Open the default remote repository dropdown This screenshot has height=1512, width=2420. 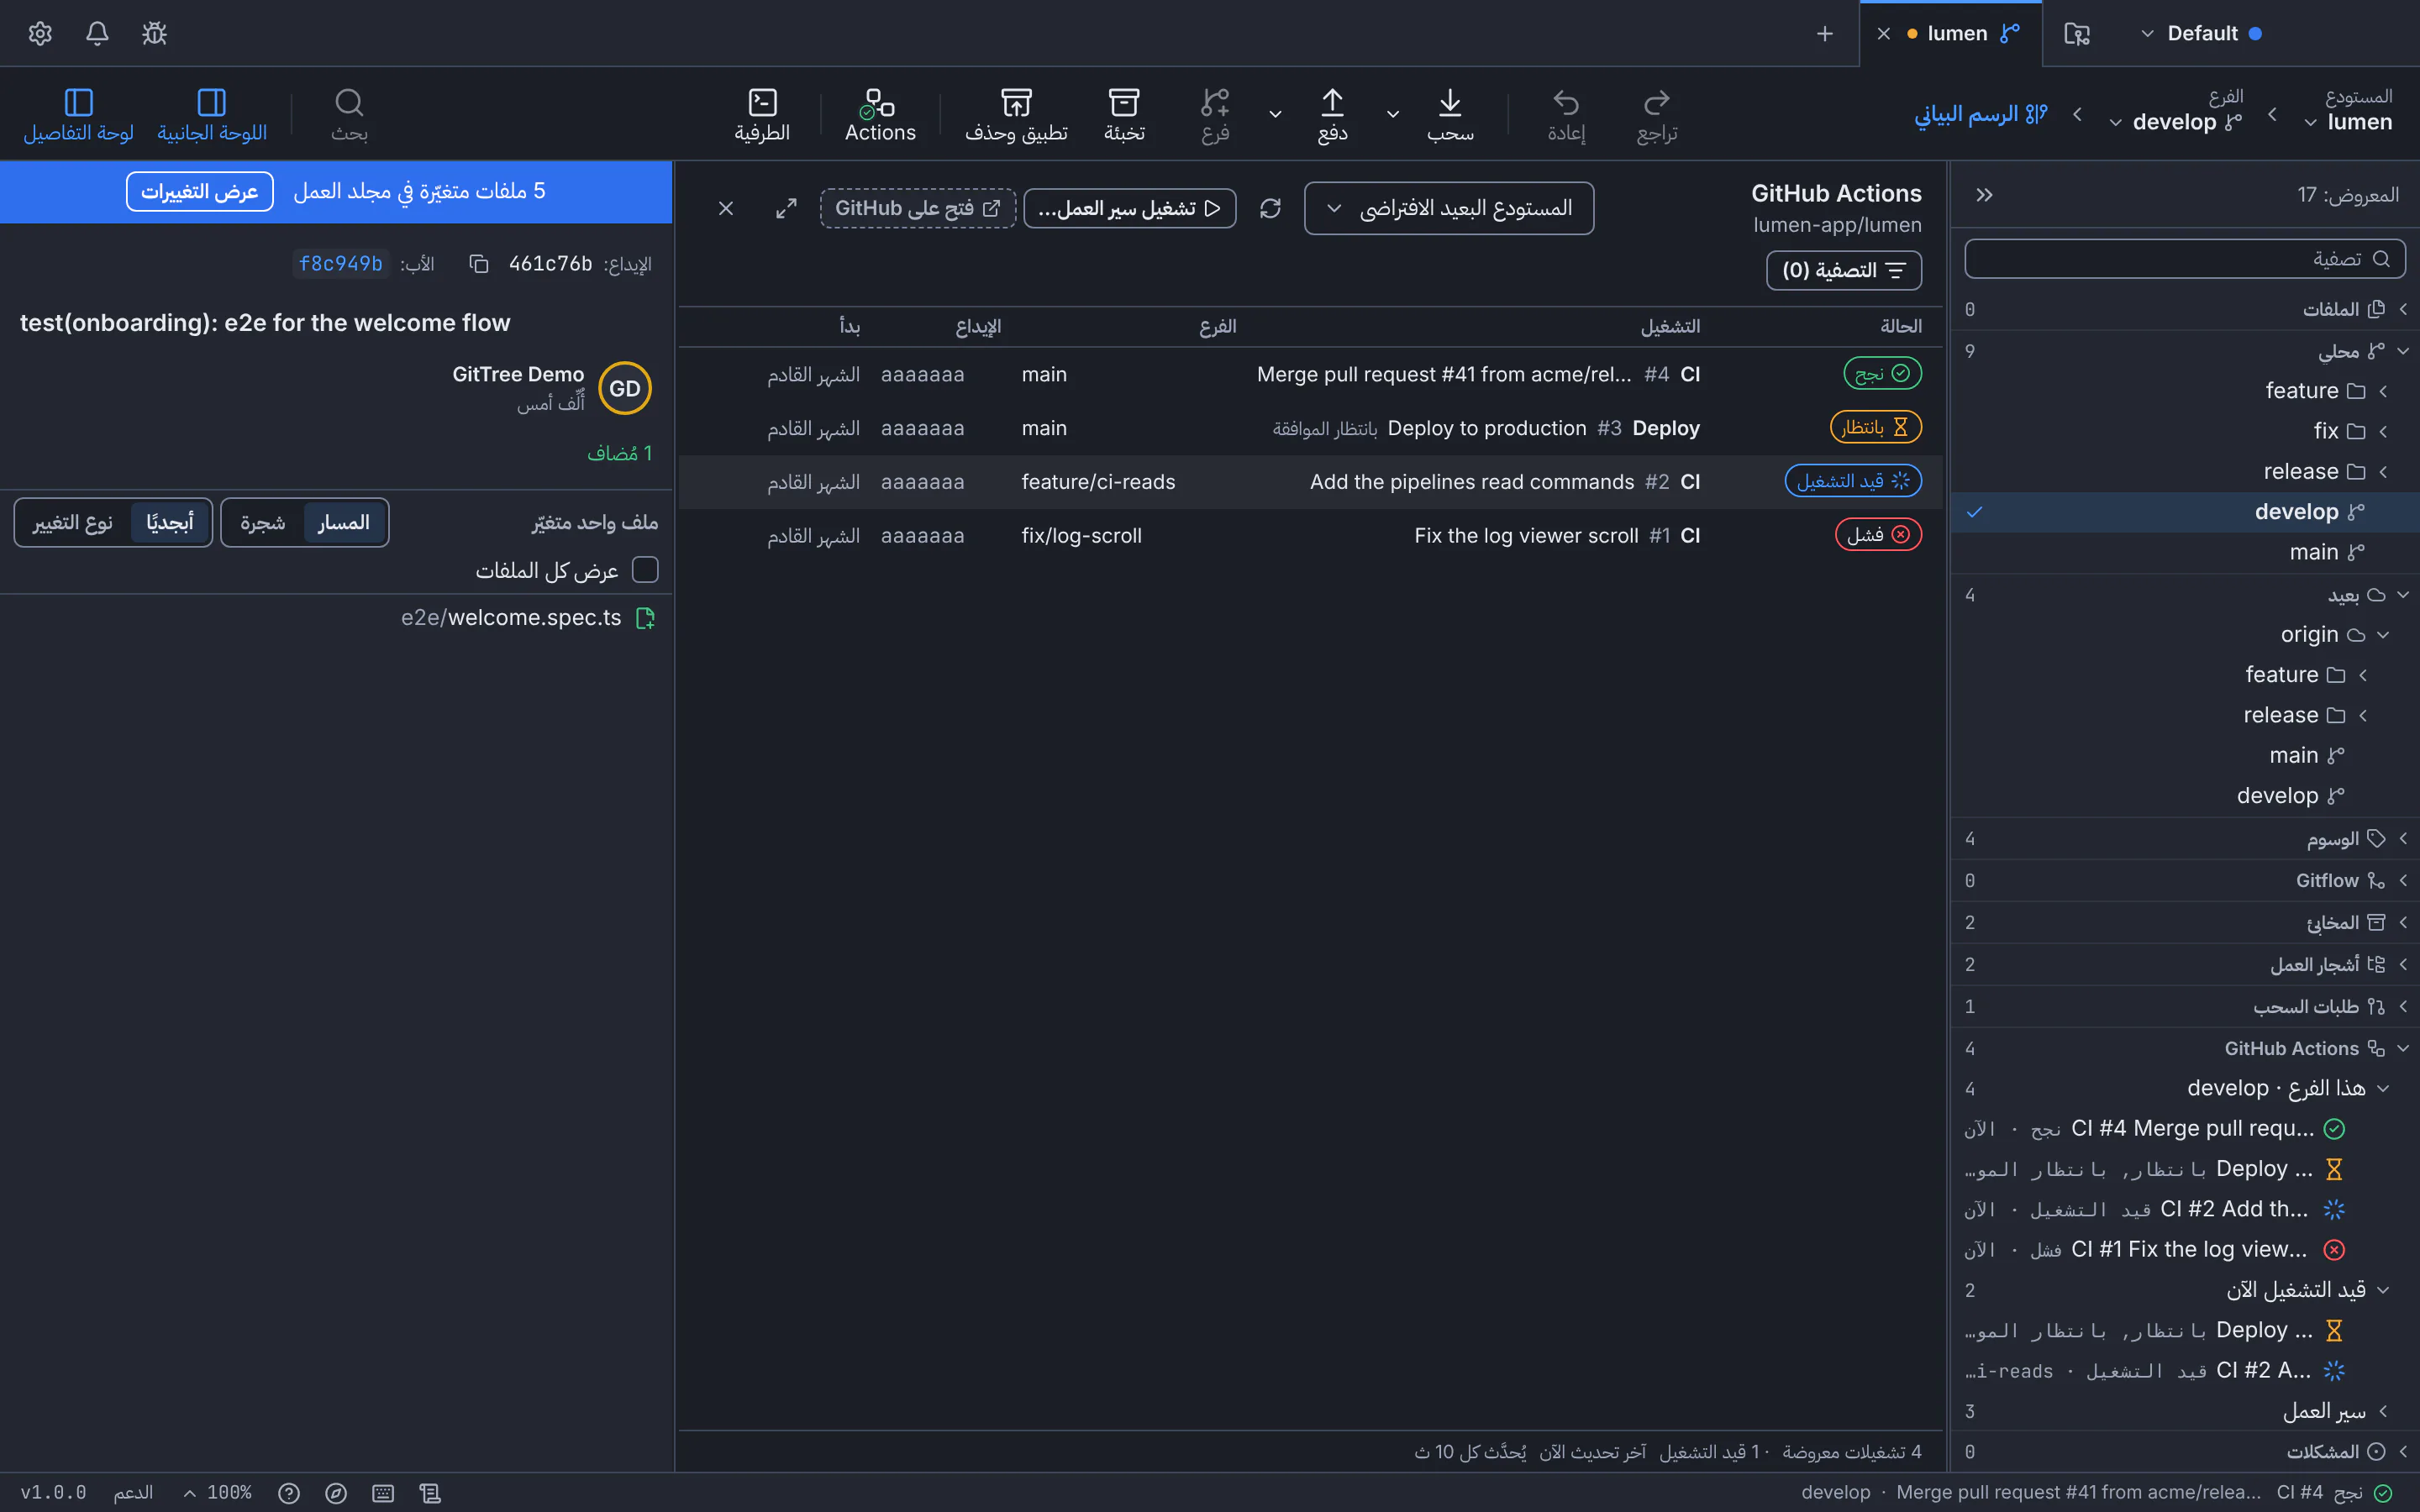pos(1449,208)
